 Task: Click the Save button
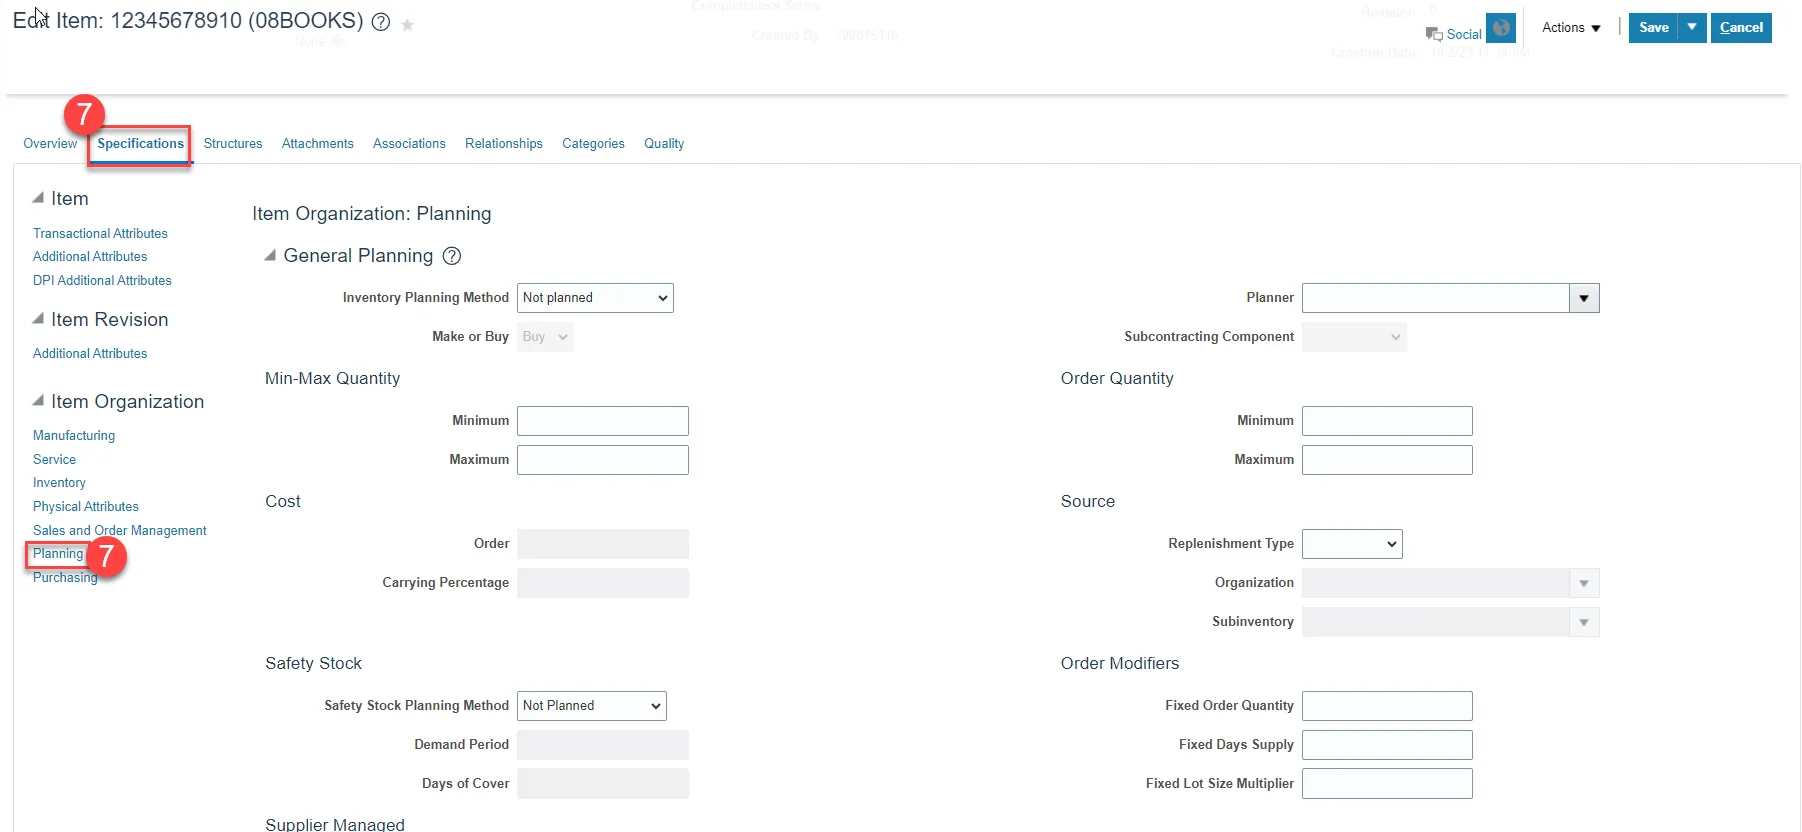tap(1653, 28)
